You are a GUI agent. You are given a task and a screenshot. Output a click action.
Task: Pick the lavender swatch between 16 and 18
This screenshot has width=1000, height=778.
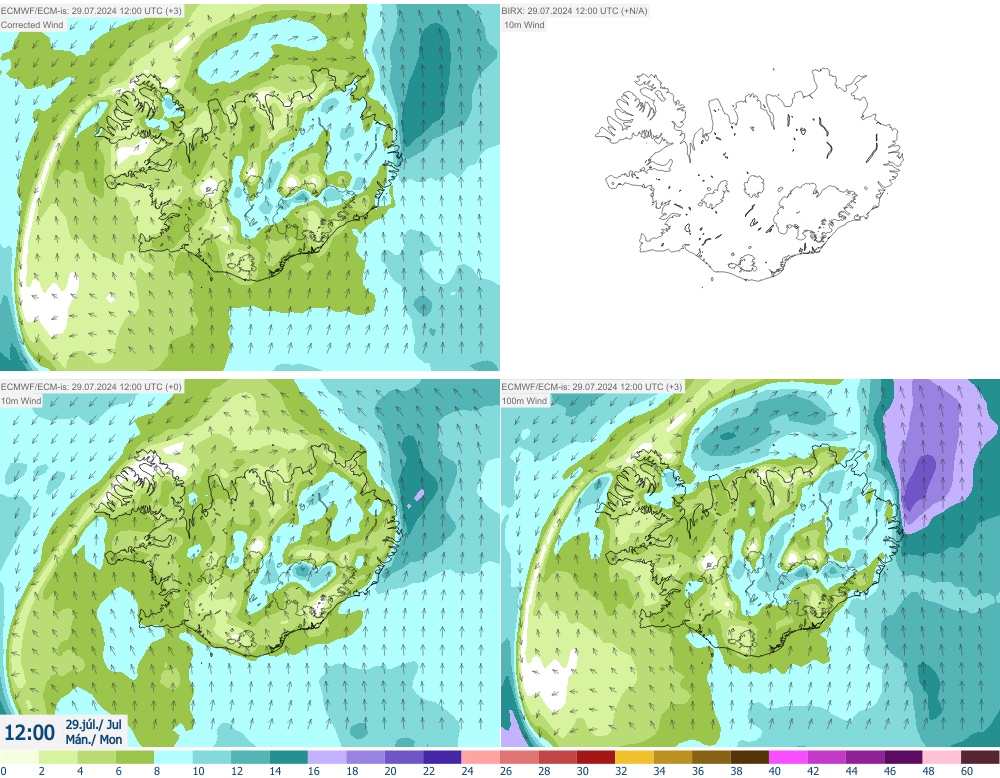[327, 757]
